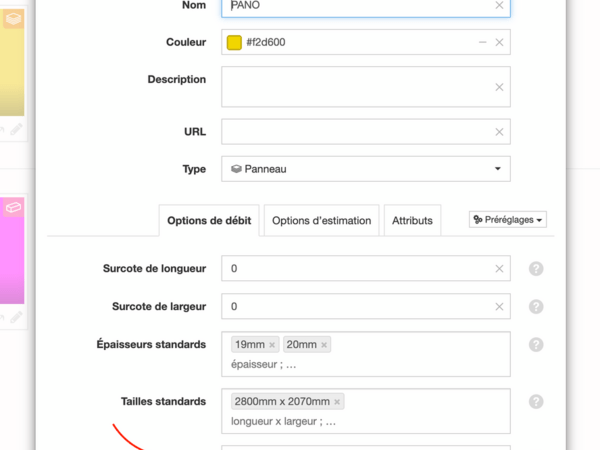Viewport: 600px width, 450px height.
Task: Remove the 20mm thickness tag
Action: coord(324,345)
